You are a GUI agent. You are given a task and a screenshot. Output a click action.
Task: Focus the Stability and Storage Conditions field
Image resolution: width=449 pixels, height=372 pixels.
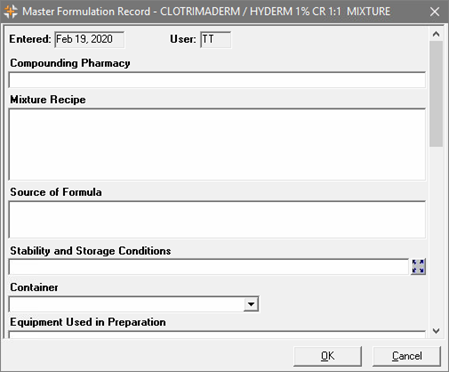point(209,267)
